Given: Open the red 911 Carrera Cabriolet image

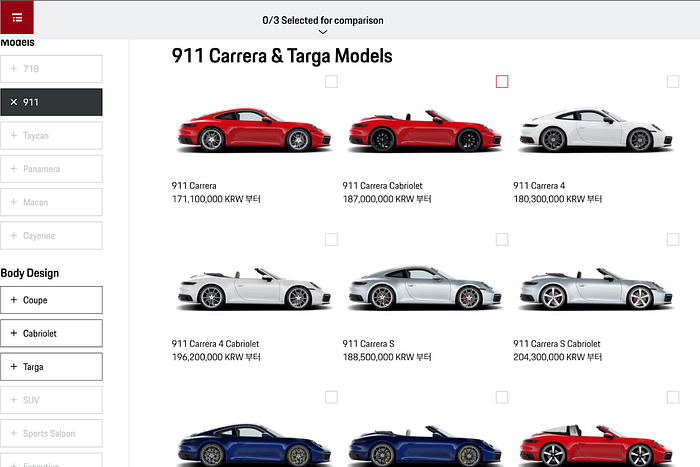Looking at the screenshot, I should pyautogui.click(x=425, y=130).
